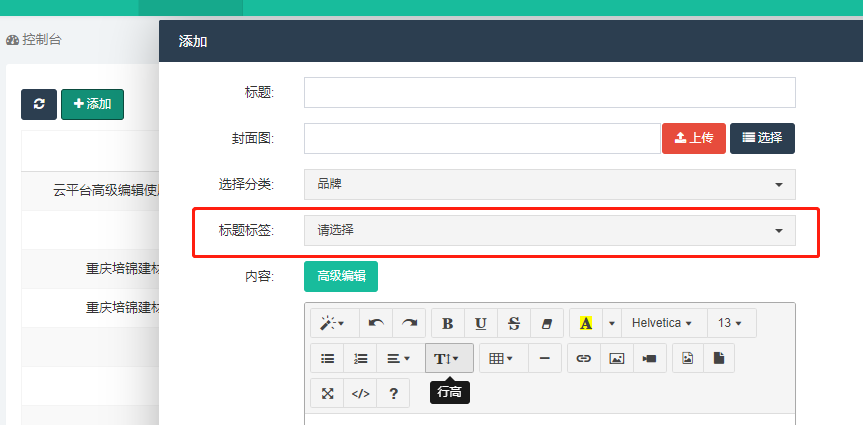Apply underline formatting

[481, 323]
